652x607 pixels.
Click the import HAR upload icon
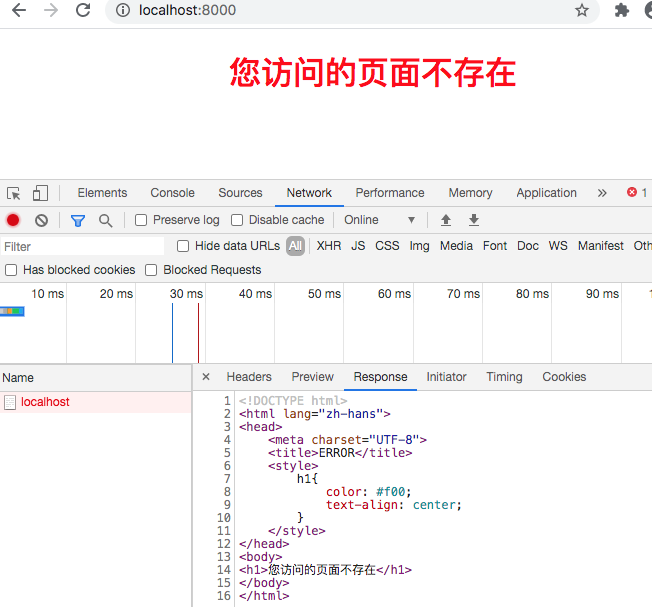[446, 220]
